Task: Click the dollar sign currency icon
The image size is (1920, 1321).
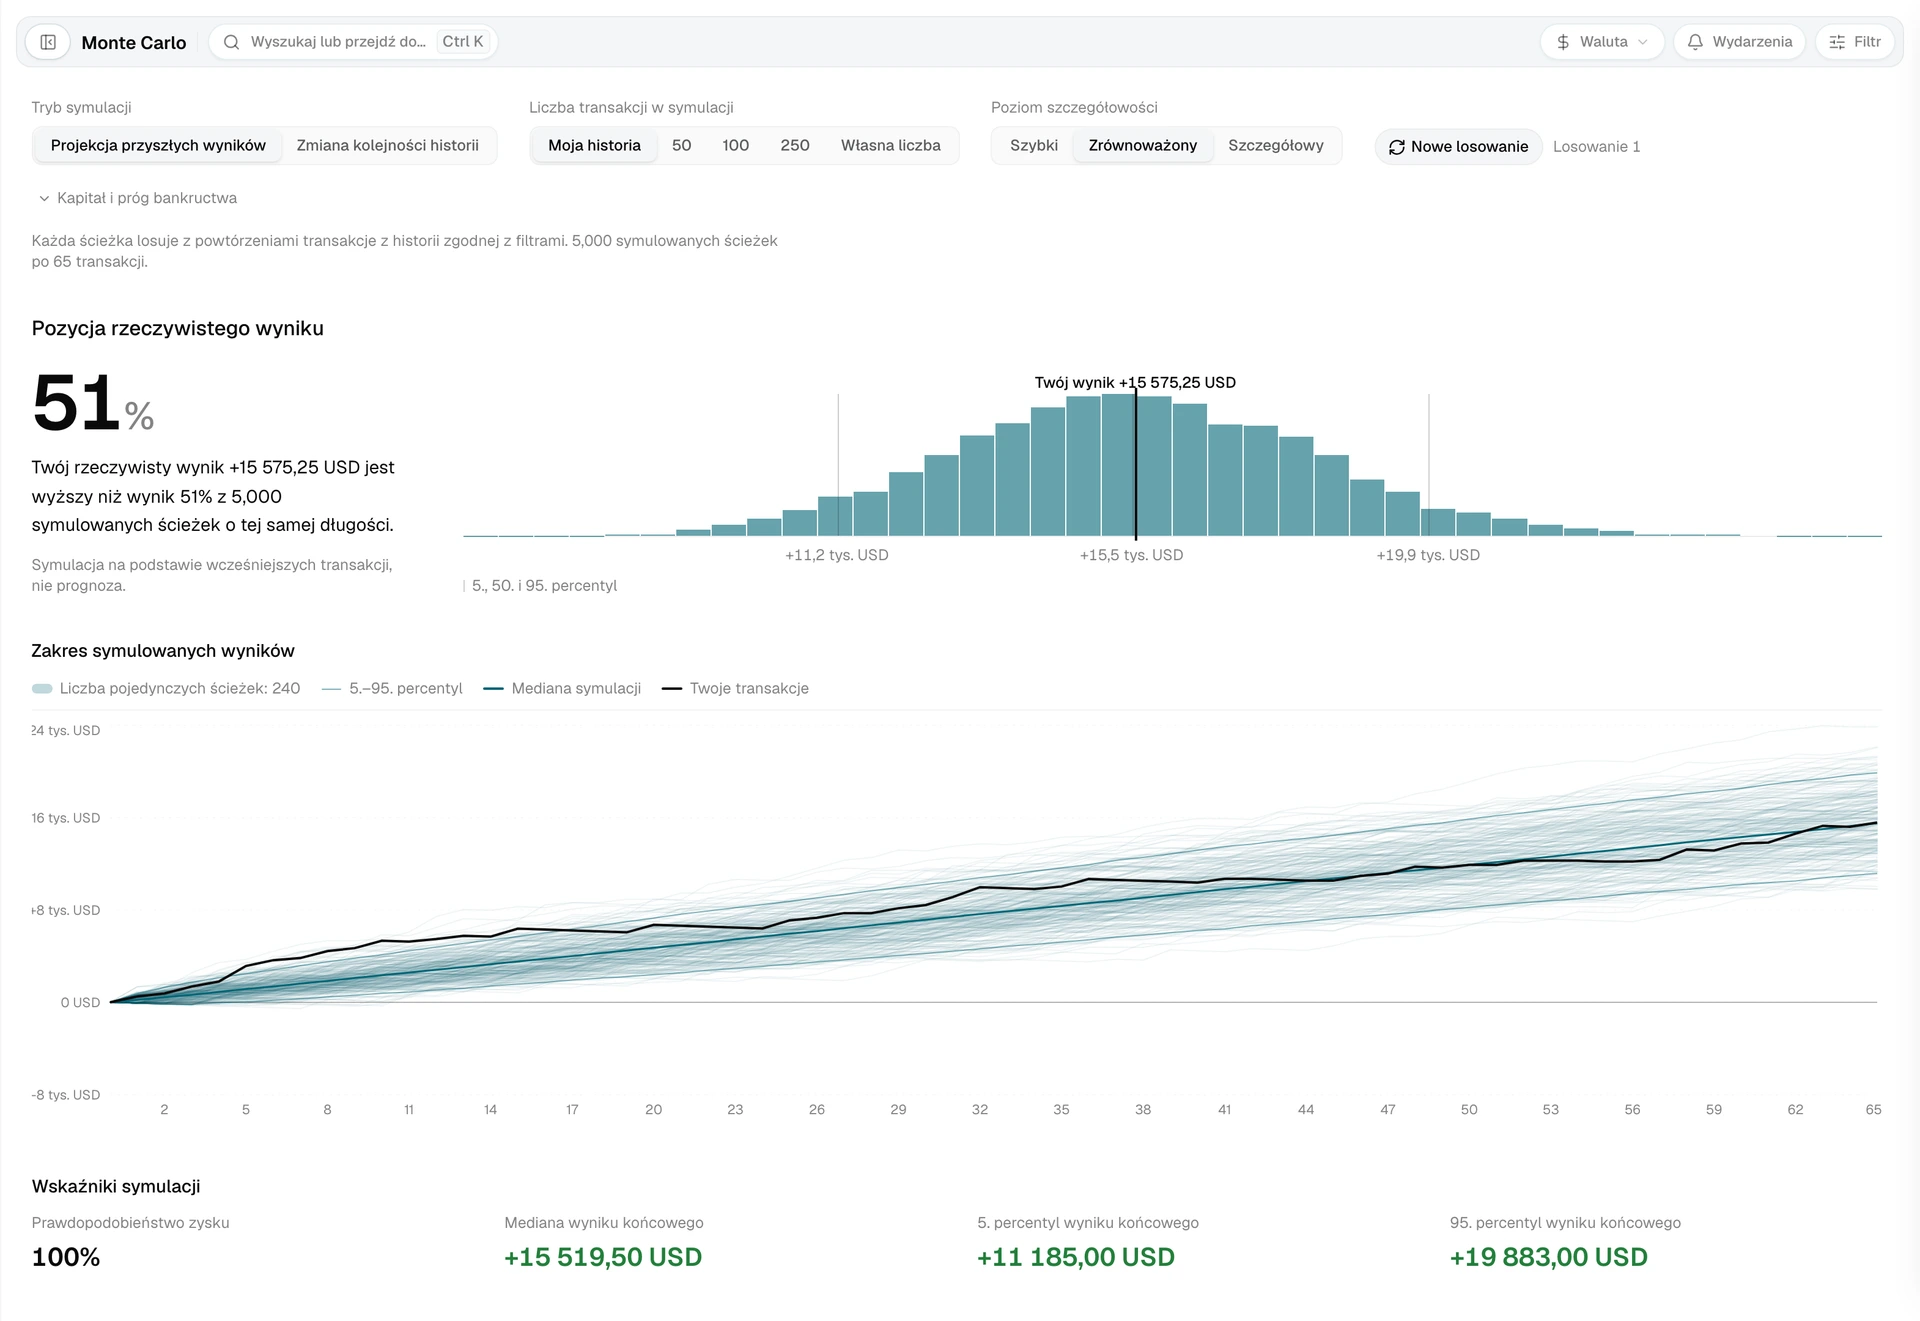Action: (x=1563, y=42)
